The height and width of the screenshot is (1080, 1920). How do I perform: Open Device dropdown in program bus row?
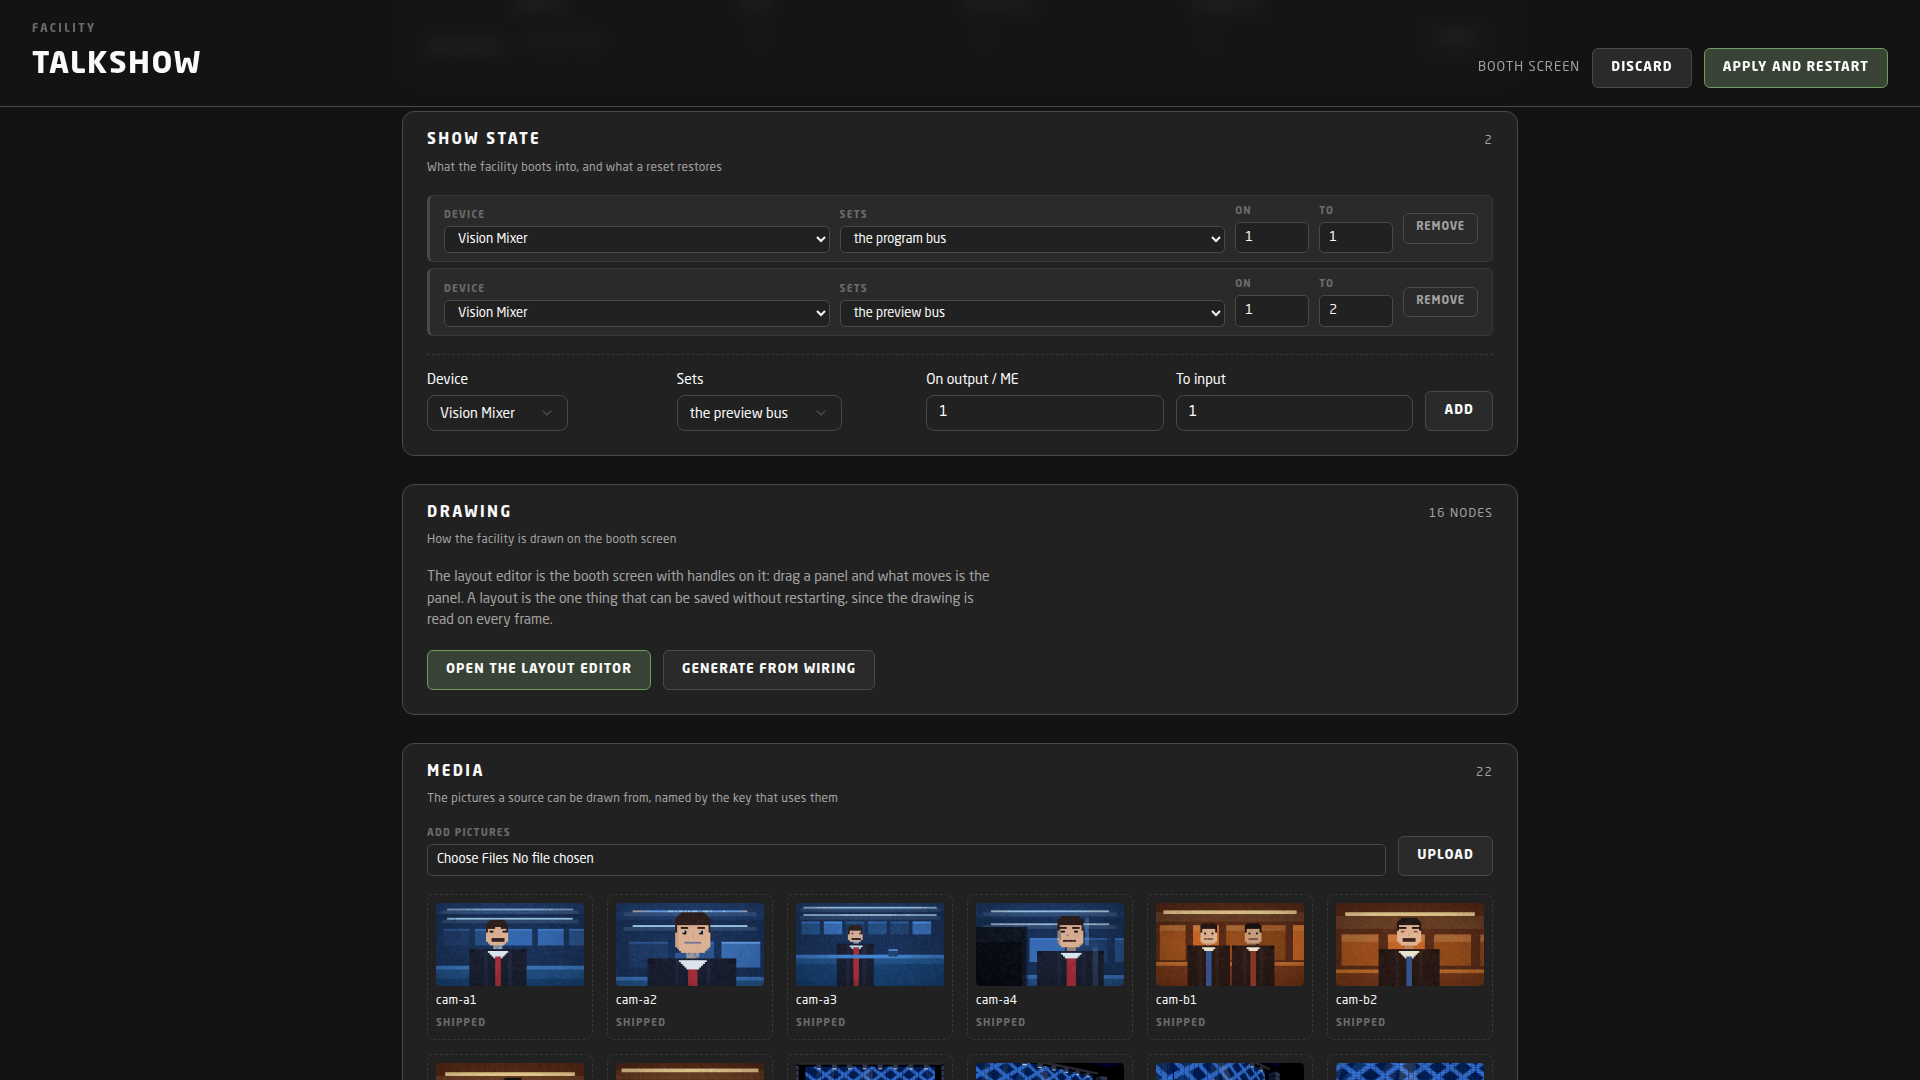click(636, 239)
